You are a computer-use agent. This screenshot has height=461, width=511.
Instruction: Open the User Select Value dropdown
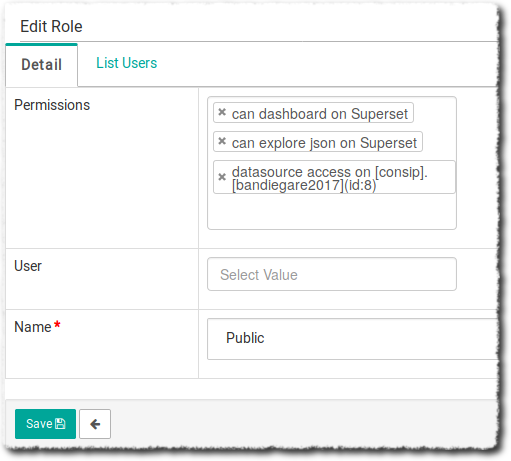pyautogui.click(x=332, y=274)
